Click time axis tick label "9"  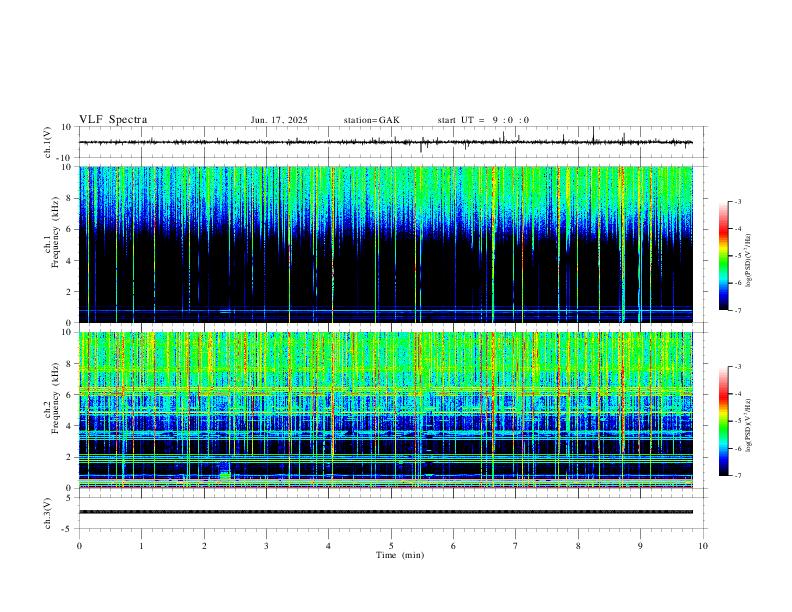pyautogui.click(x=640, y=546)
